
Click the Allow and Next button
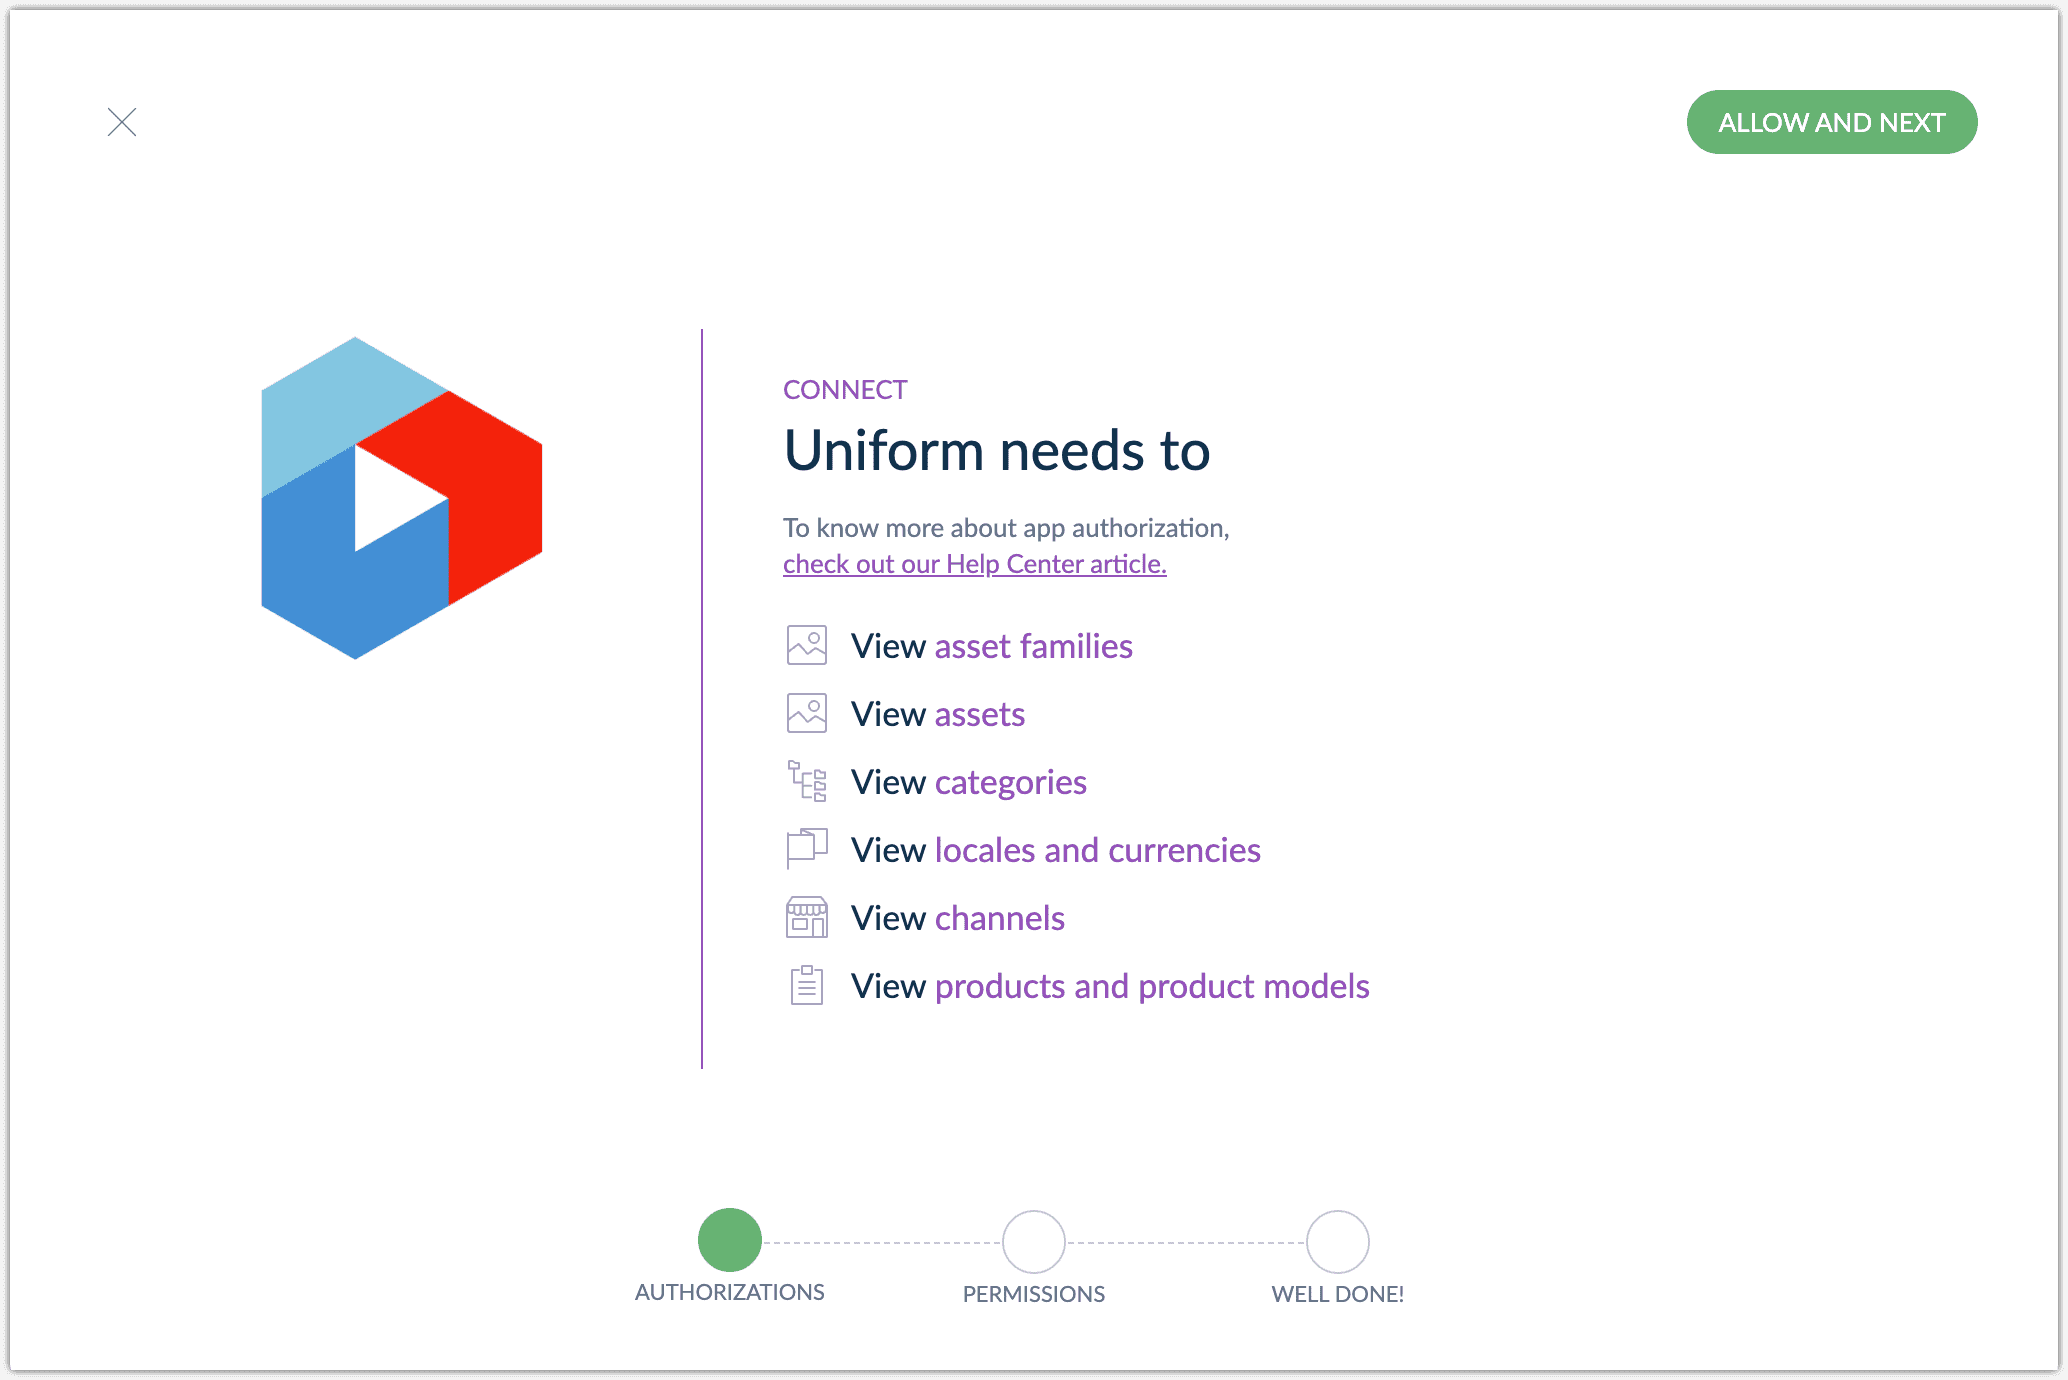click(x=1831, y=122)
